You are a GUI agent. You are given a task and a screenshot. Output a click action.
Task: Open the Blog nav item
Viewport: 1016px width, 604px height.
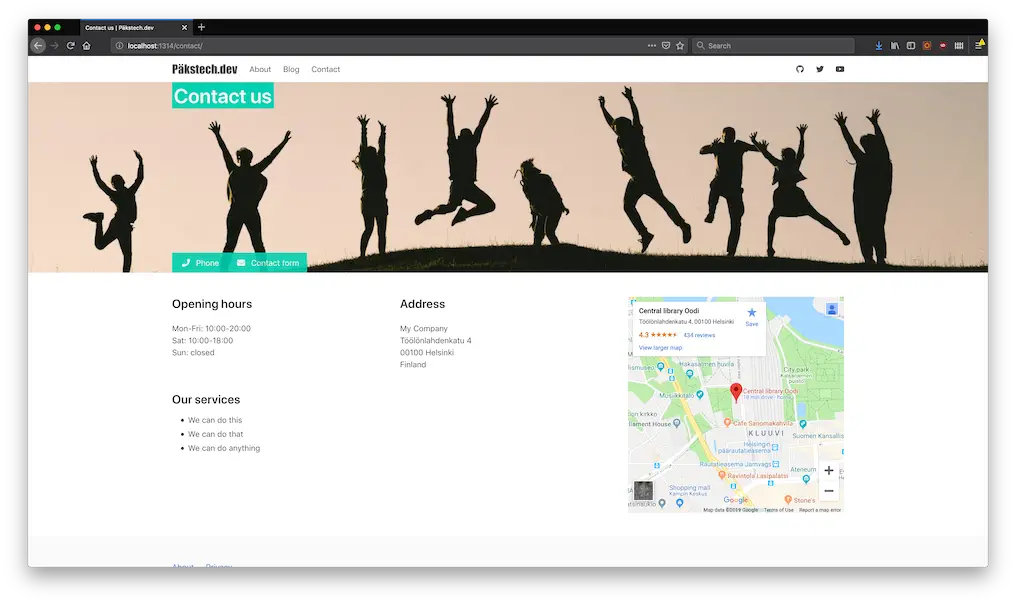[x=291, y=69]
